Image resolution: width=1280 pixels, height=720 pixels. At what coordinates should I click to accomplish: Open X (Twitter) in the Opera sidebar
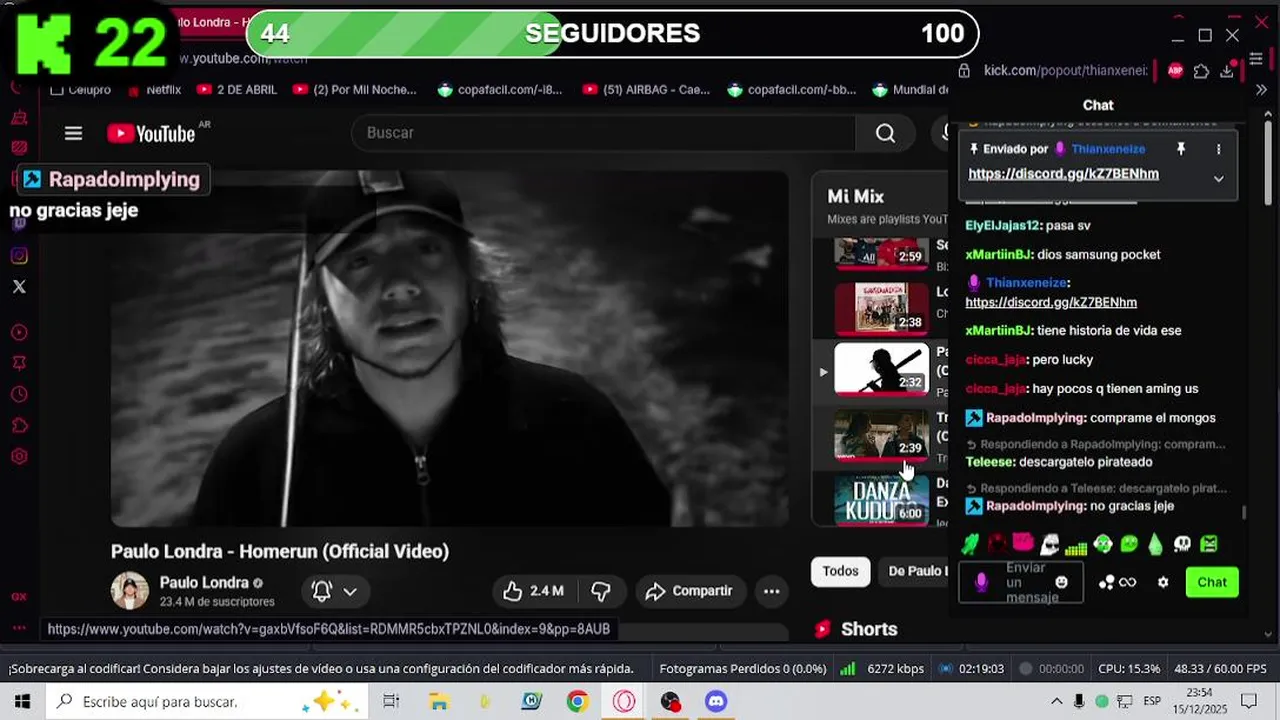coord(19,287)
